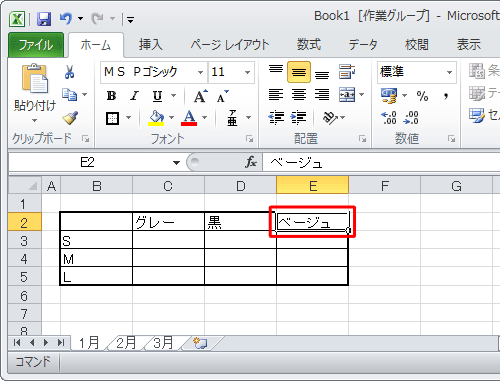
Task: Select column header E
Action: click(x=313, y=186)
